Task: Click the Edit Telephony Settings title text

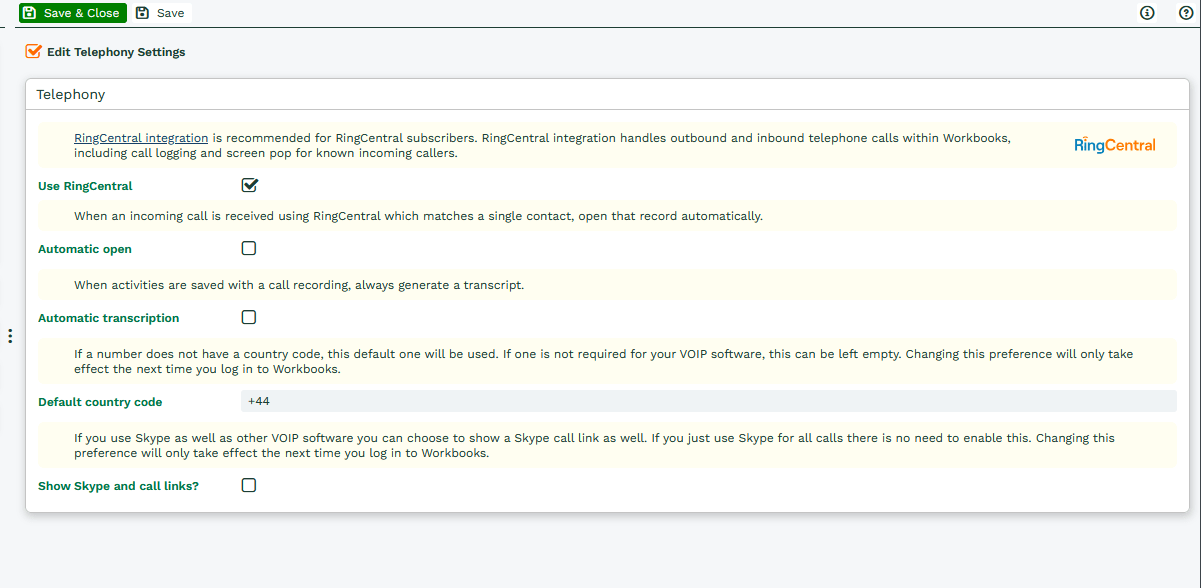Action: point(116,52)
